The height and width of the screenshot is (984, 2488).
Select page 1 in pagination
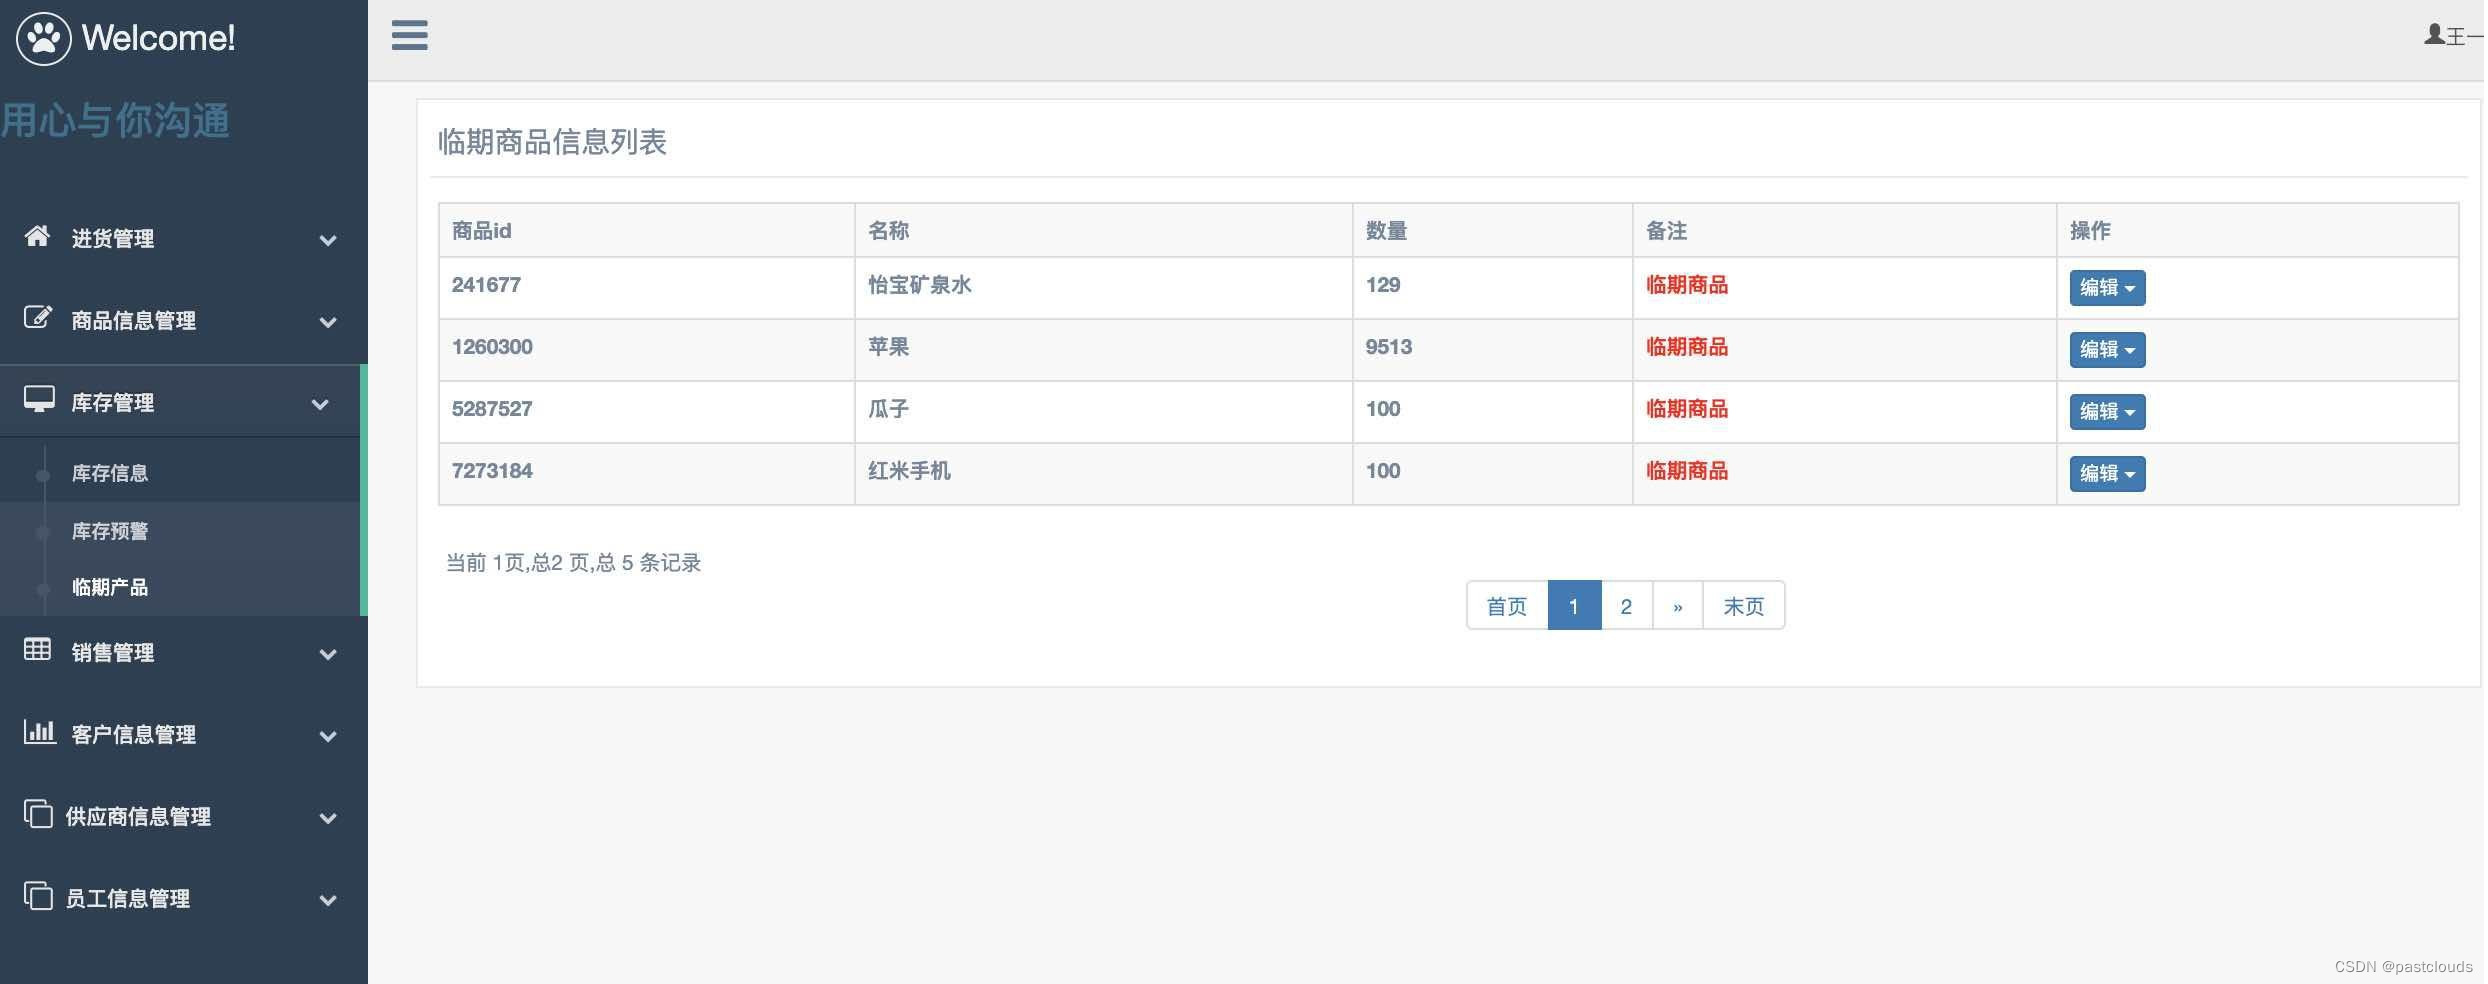tap(1574, 605)
